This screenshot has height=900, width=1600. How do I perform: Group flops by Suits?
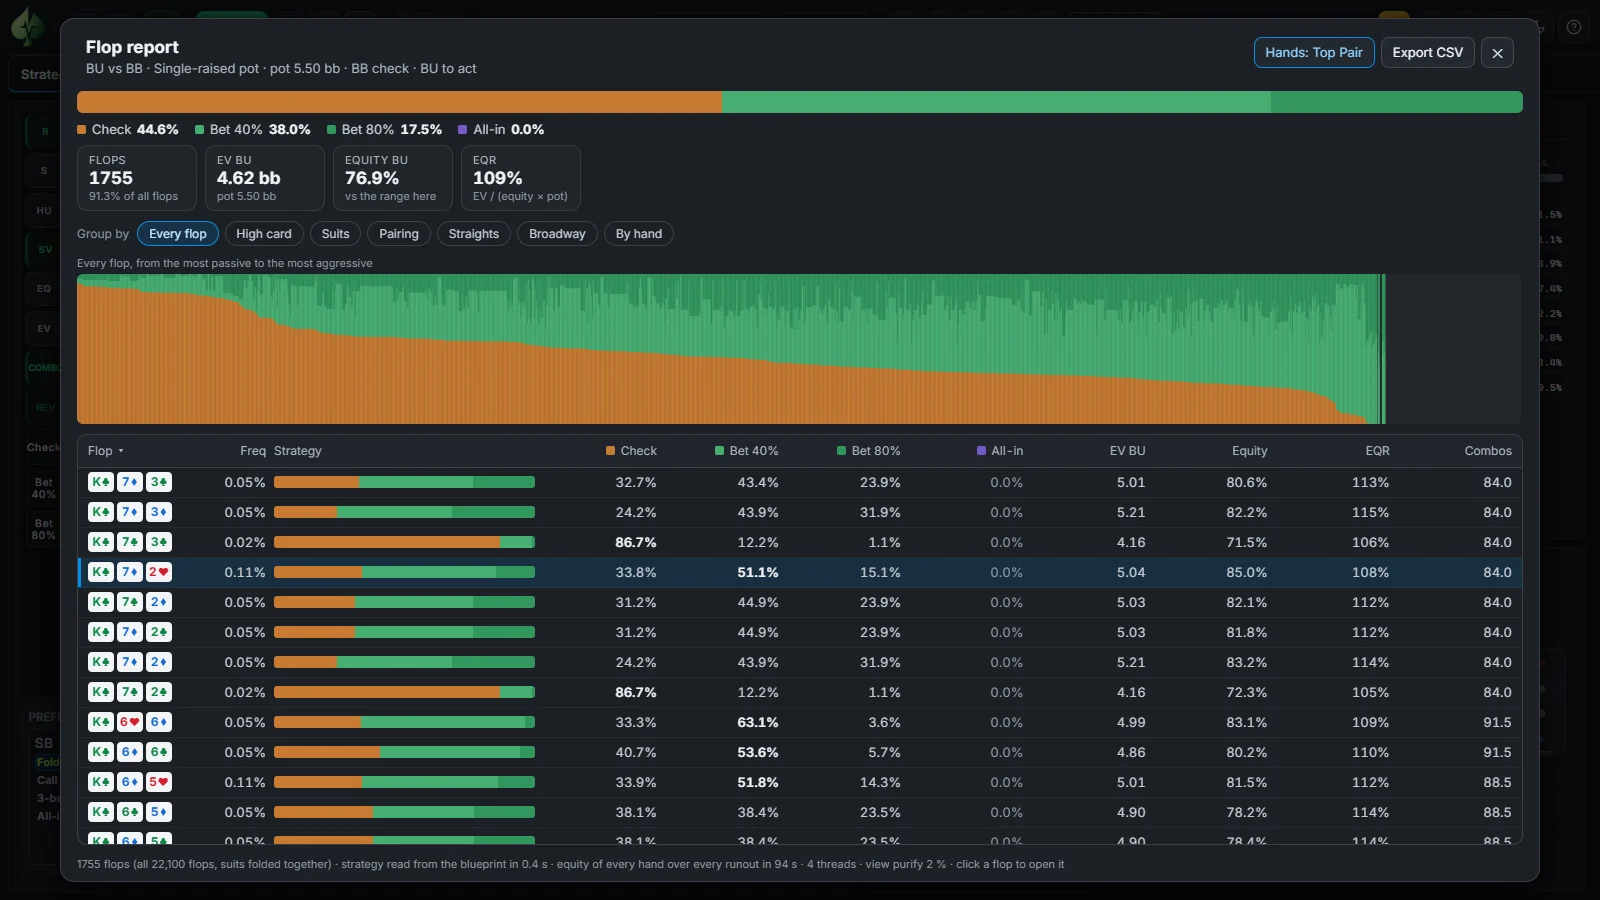[336, 234]
